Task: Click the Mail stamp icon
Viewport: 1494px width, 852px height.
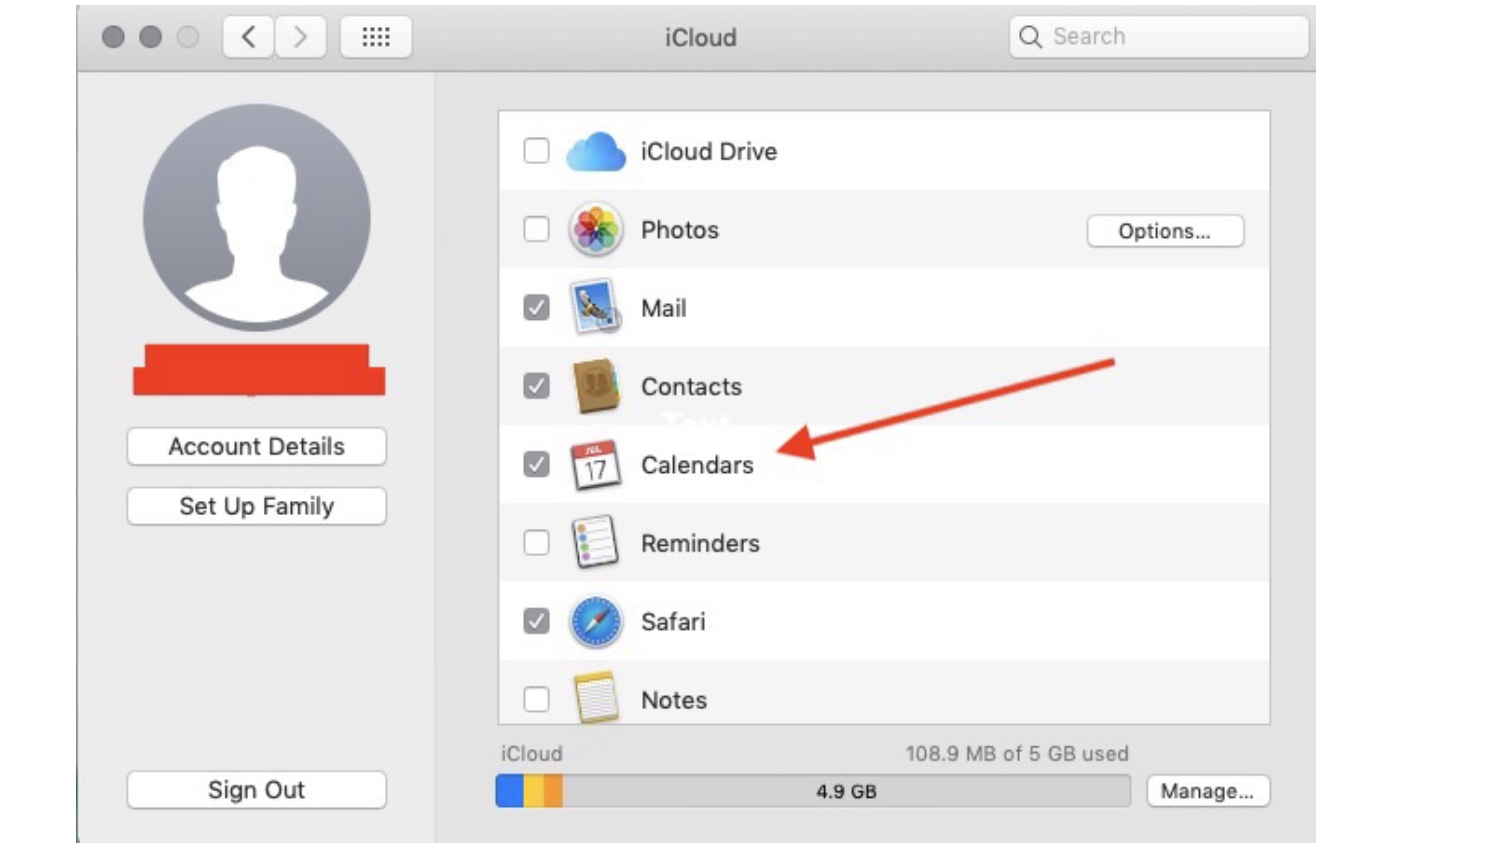Action: pos(596,308)
